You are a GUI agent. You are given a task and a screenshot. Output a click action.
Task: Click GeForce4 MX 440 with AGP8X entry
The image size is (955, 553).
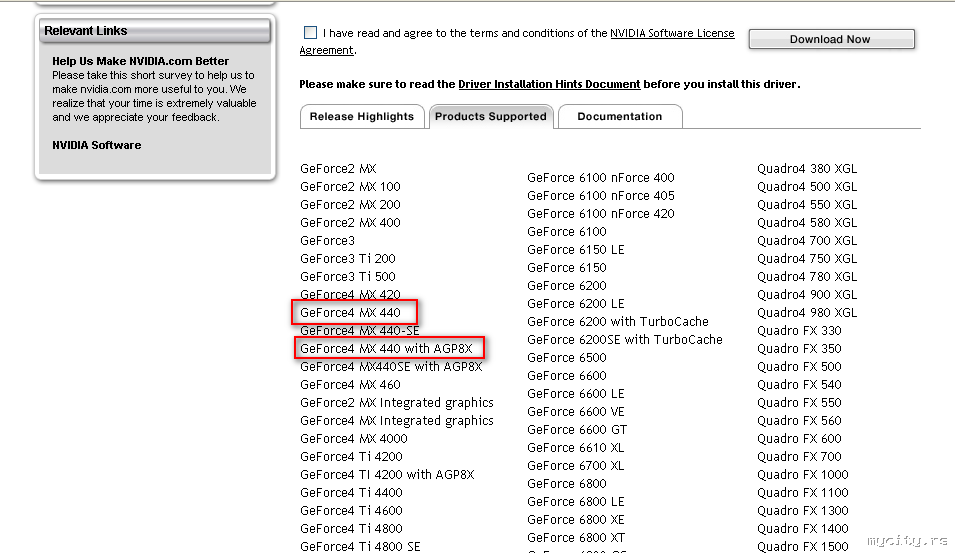[386, 348]
